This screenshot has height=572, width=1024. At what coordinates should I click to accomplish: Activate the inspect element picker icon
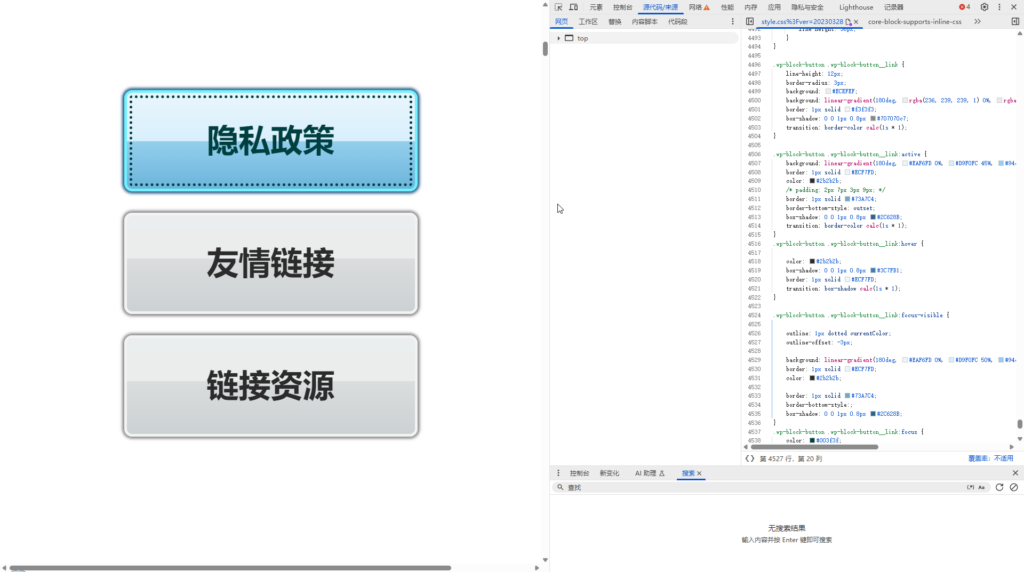(x=558, y=7)
